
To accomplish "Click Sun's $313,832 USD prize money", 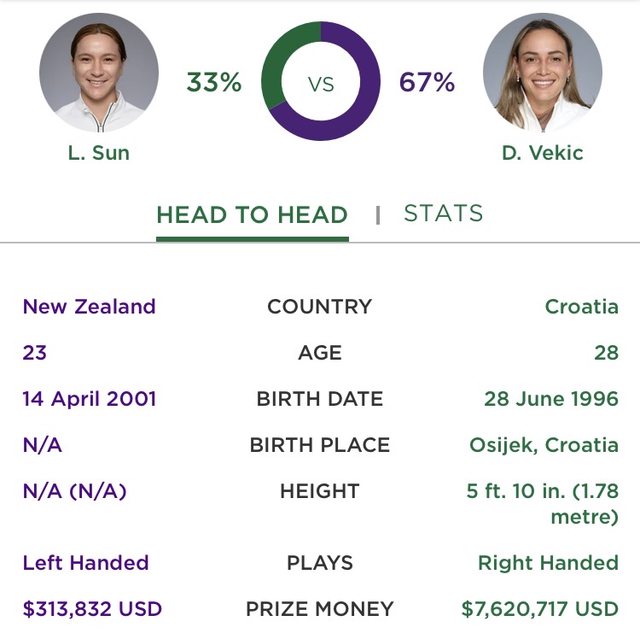I will pyautogui.click(x=92, y=608).
